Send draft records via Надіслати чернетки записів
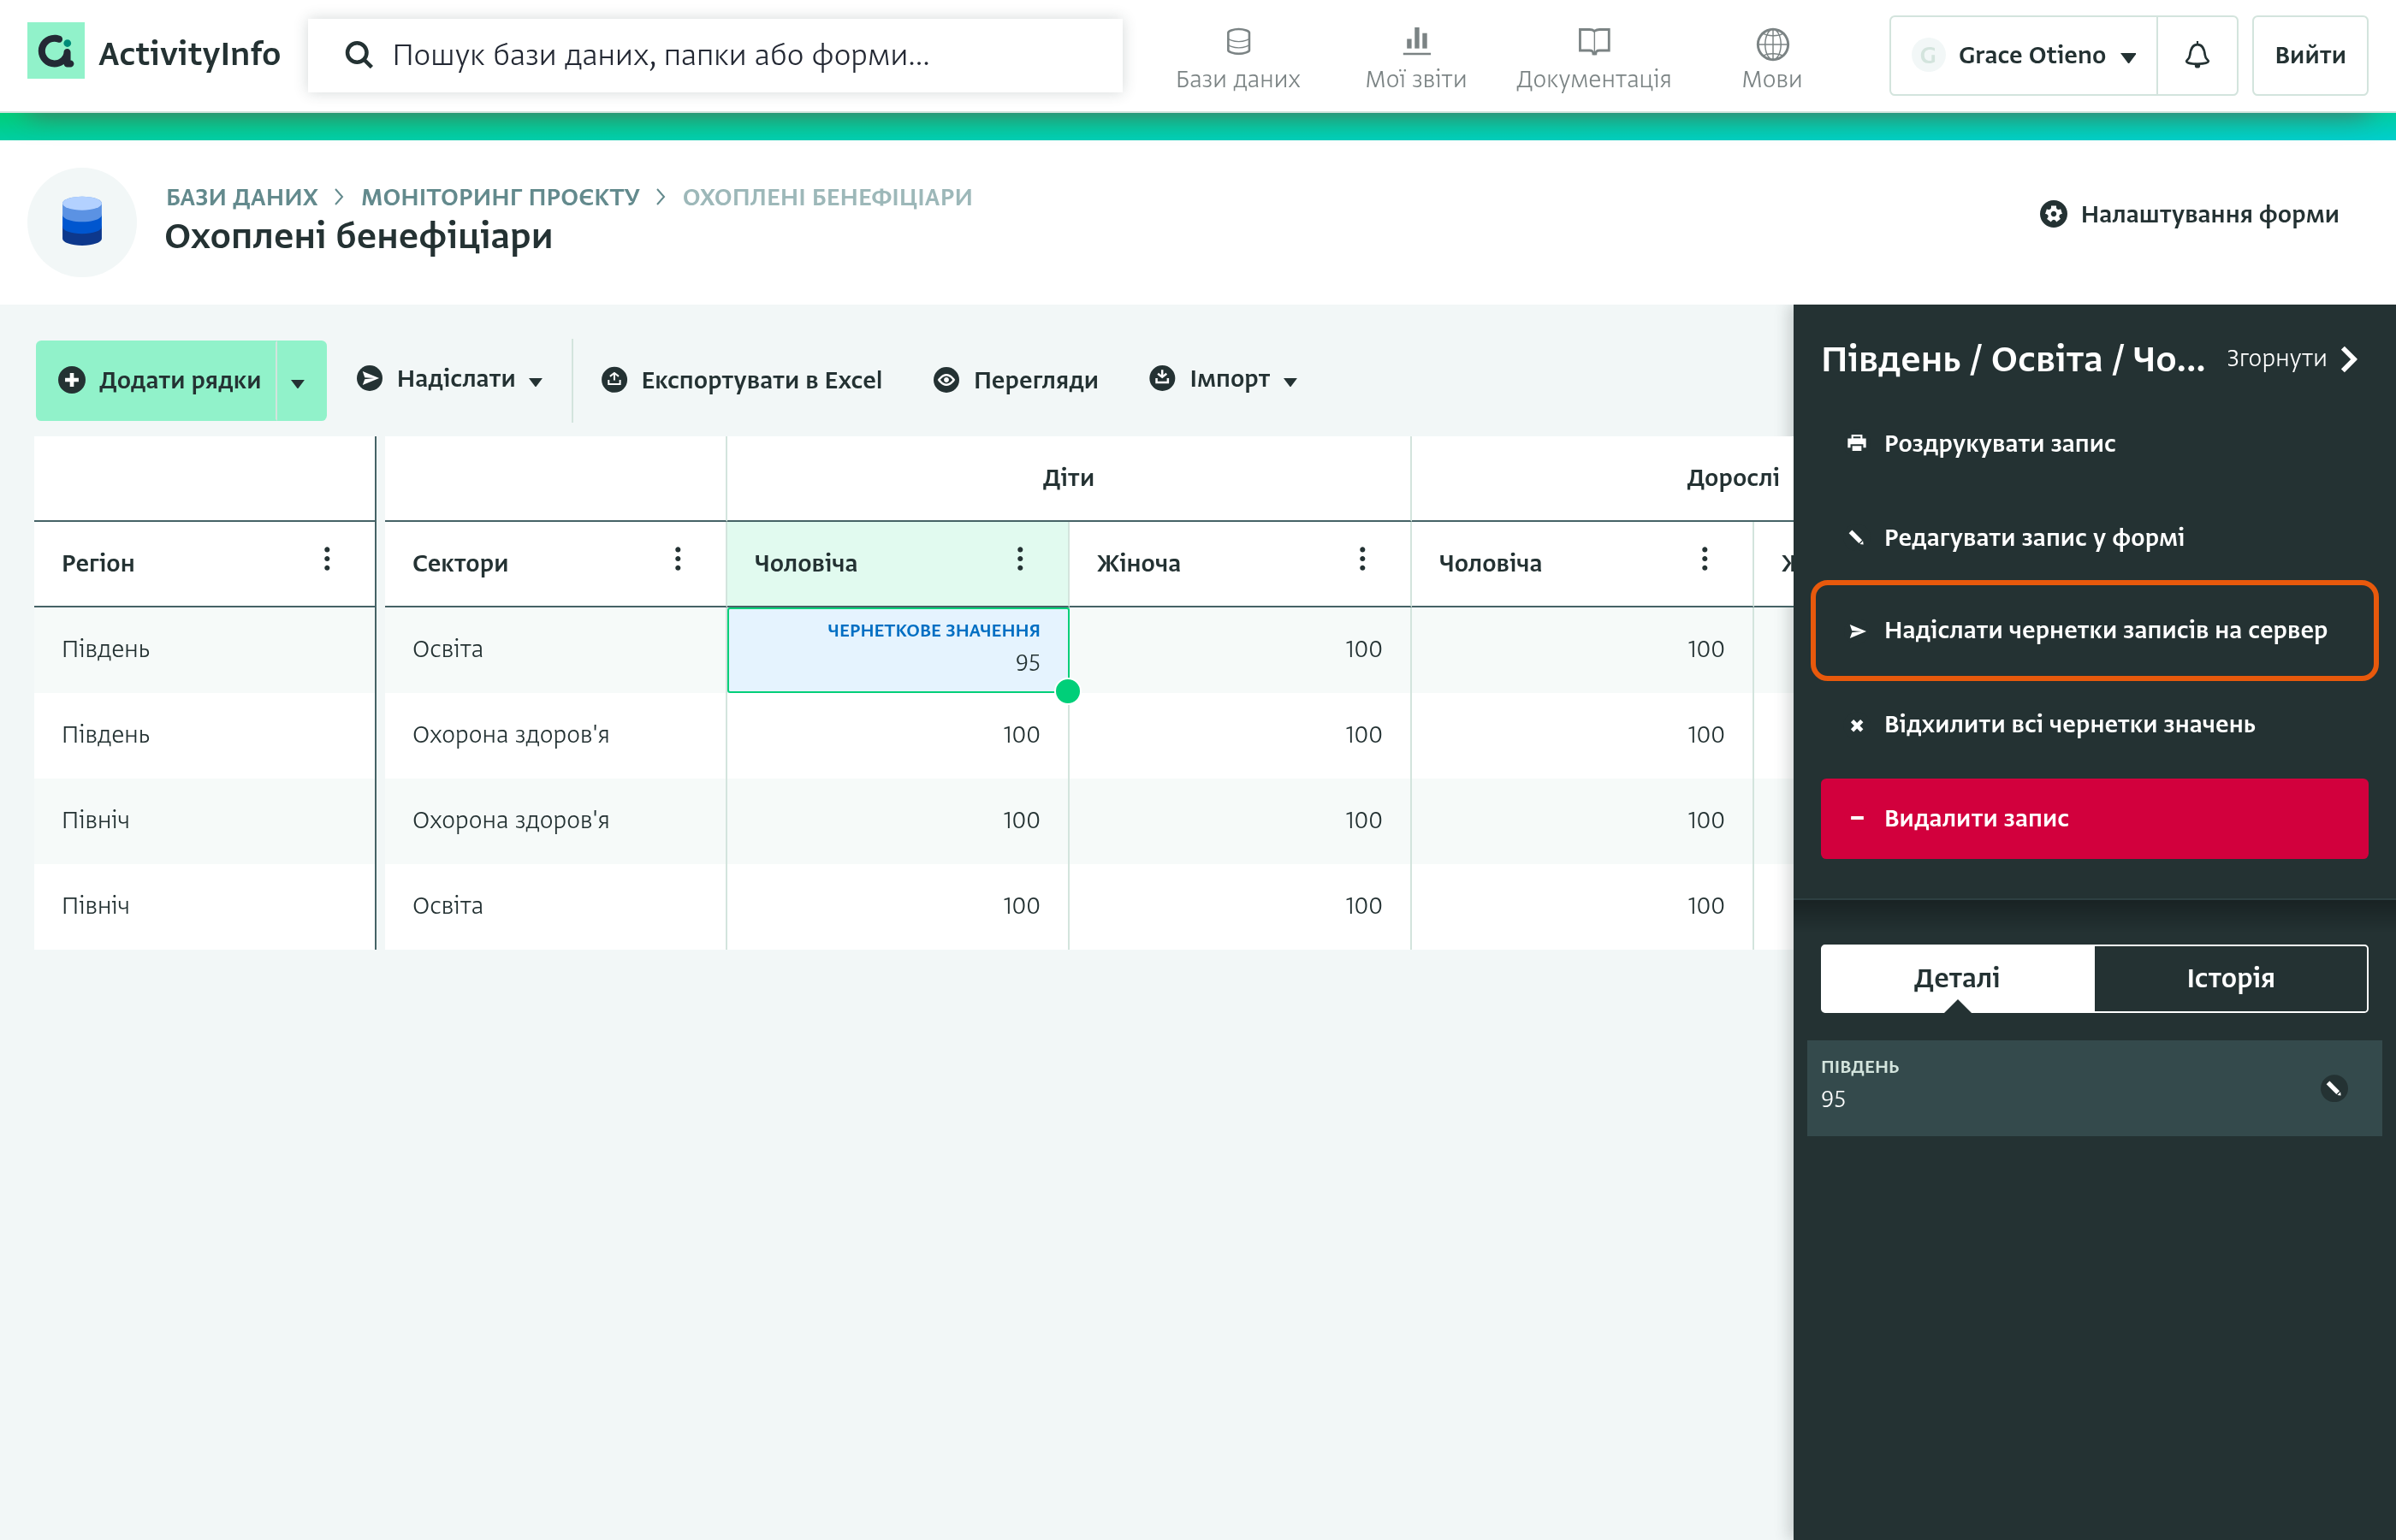 [2093, 630]
